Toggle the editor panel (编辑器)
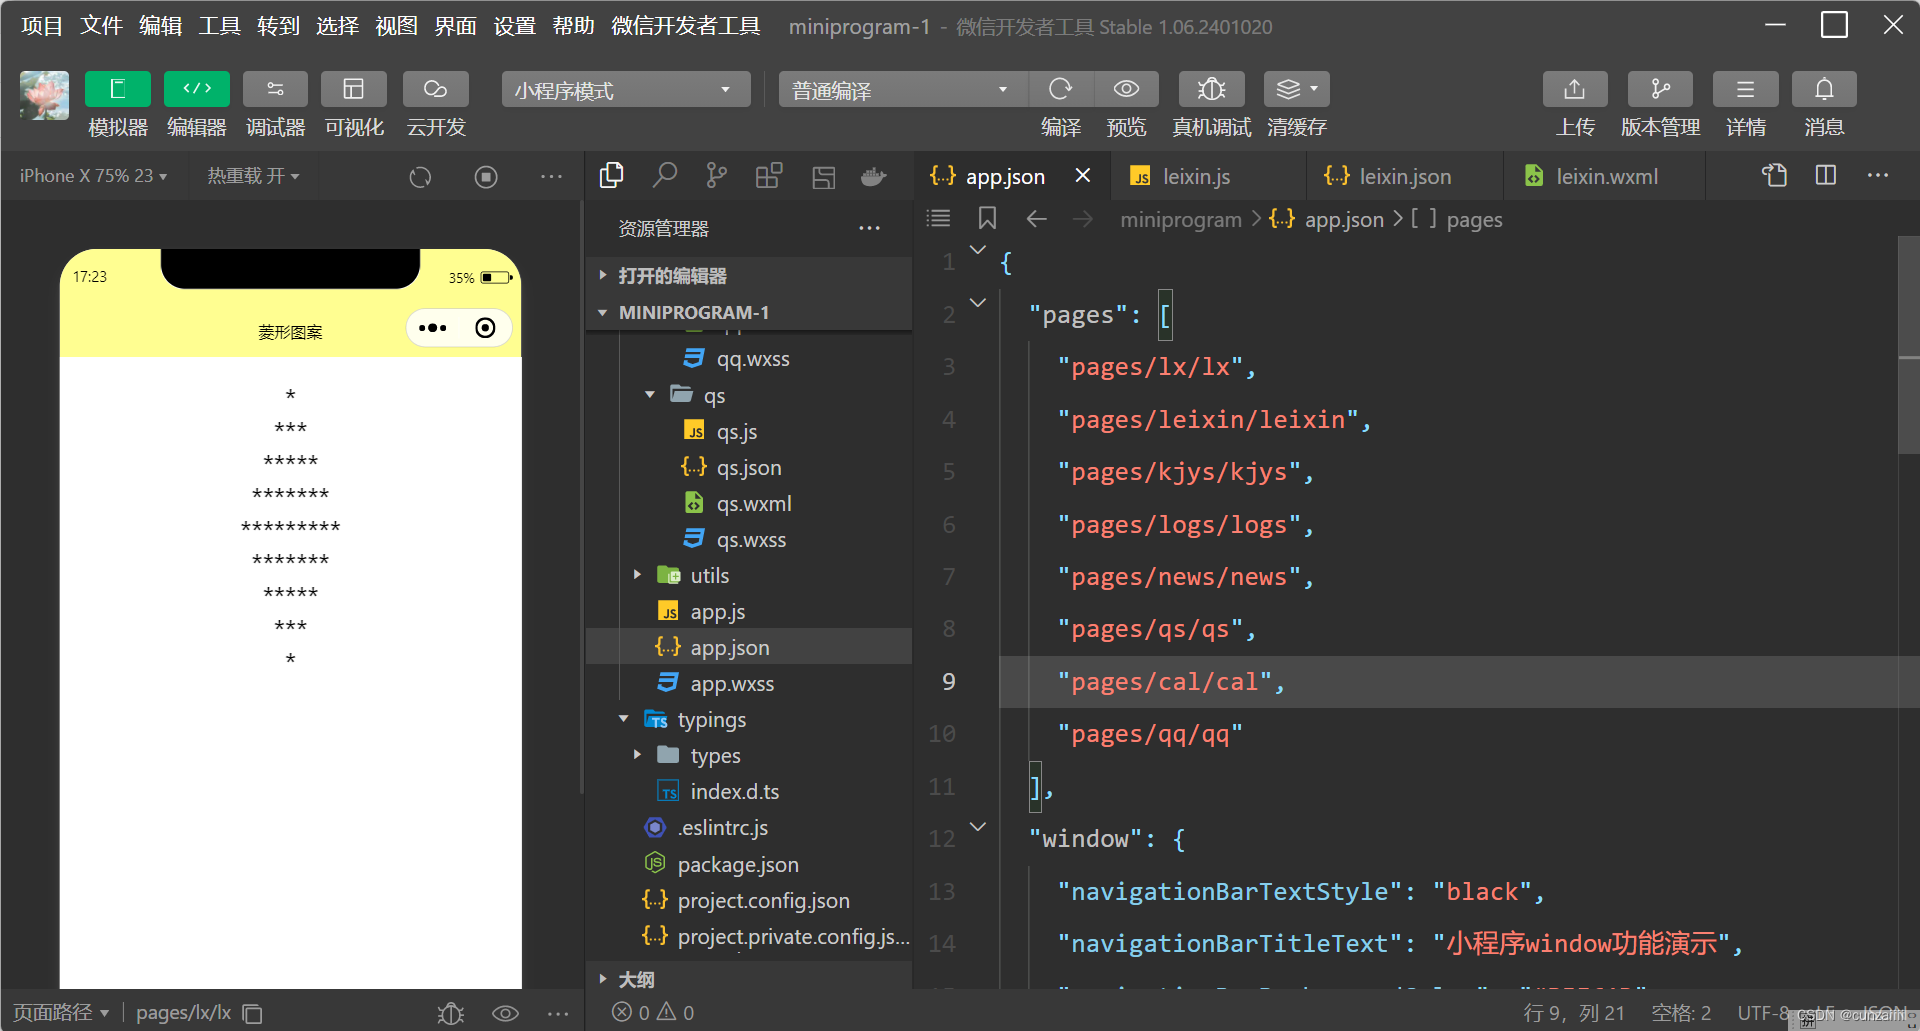Image resolution: width=1920 pixels, height=1031 pixels. coord(196,89)
